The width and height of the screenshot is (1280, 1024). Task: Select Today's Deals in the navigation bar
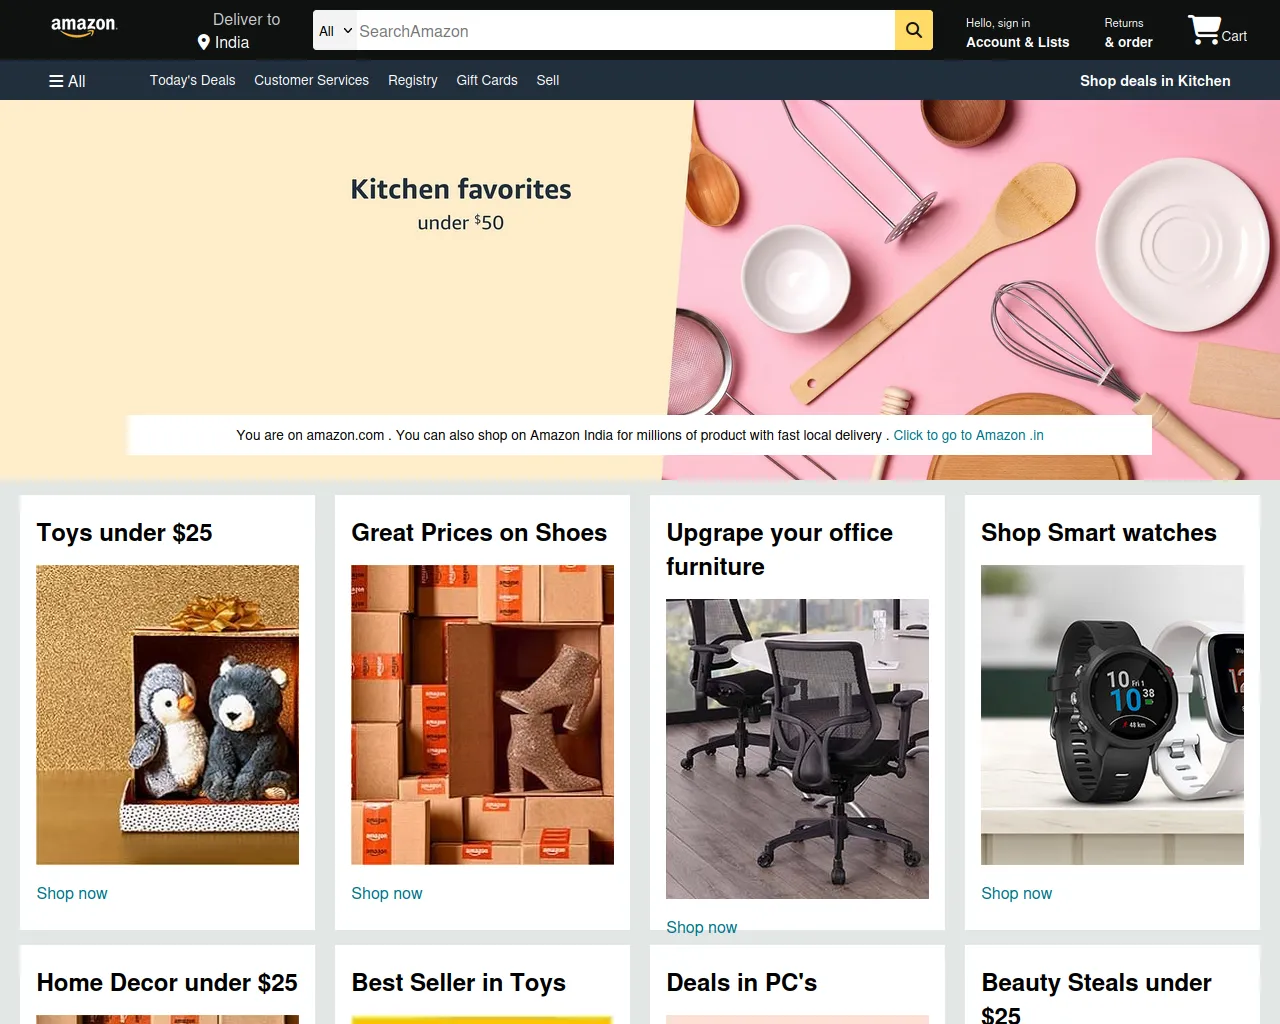(x=193, y=80)
